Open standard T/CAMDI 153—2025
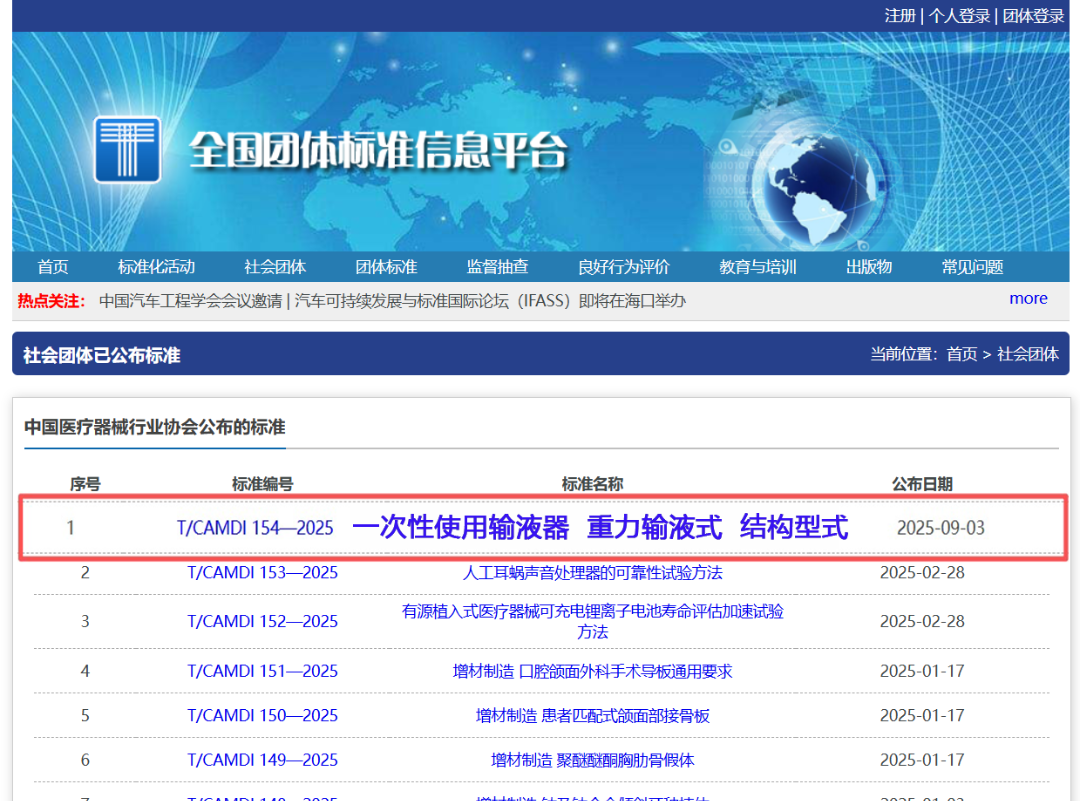Image resolution: width=1080 pixels, height=801 pixels. 262,573
